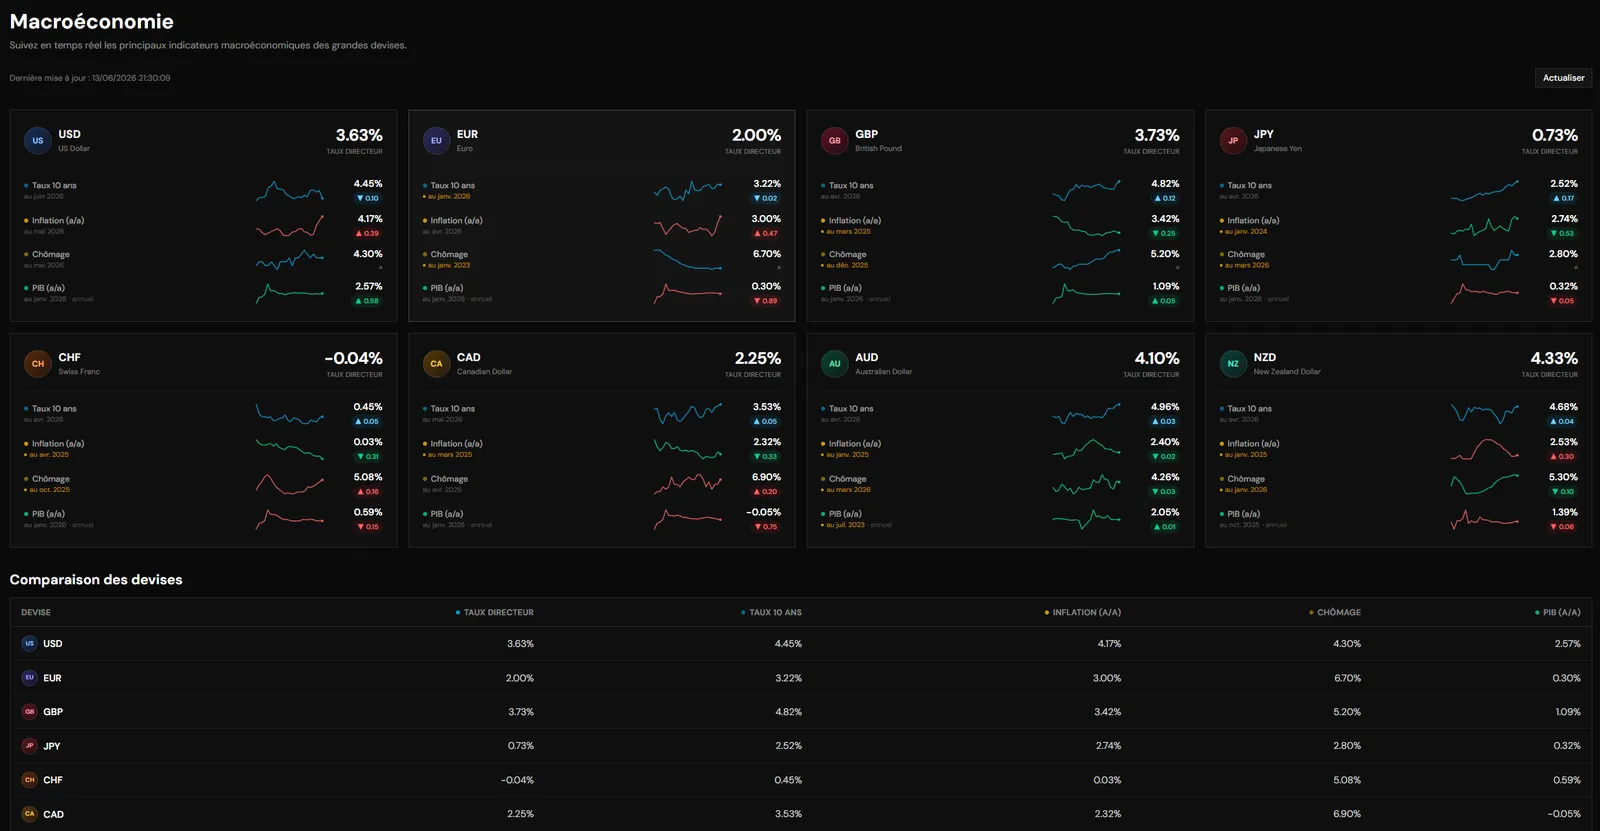The width and height of the screenshot is (1600, 831).
Task: Select the GBP row in comparison table
Action: [x=800, y=712]
